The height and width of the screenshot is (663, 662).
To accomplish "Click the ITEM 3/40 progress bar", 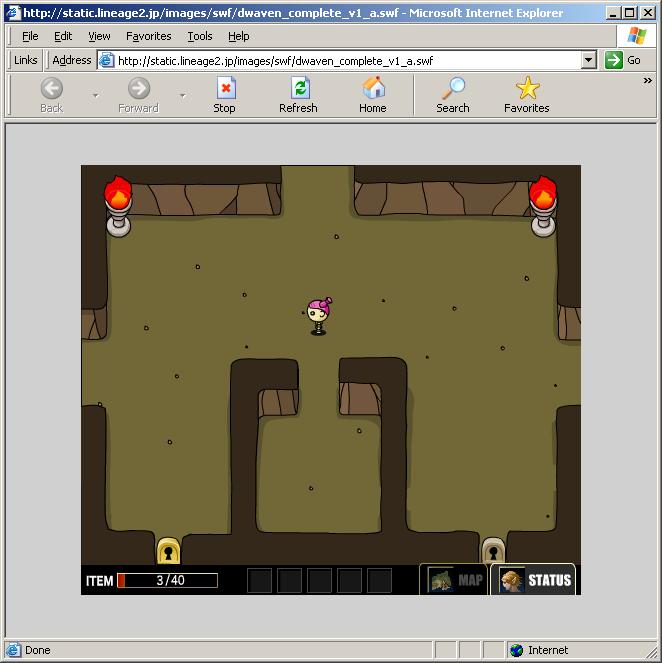I will click(168, 580).
